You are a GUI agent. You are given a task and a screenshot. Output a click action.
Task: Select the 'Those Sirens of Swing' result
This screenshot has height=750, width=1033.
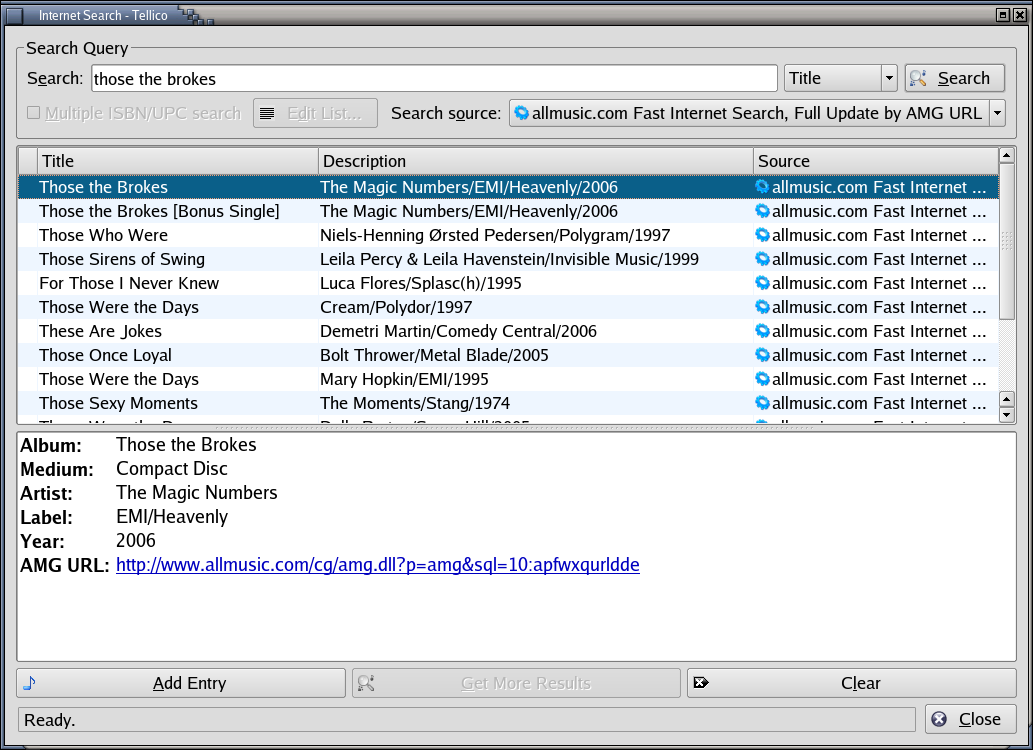click(x=508, y=259)
